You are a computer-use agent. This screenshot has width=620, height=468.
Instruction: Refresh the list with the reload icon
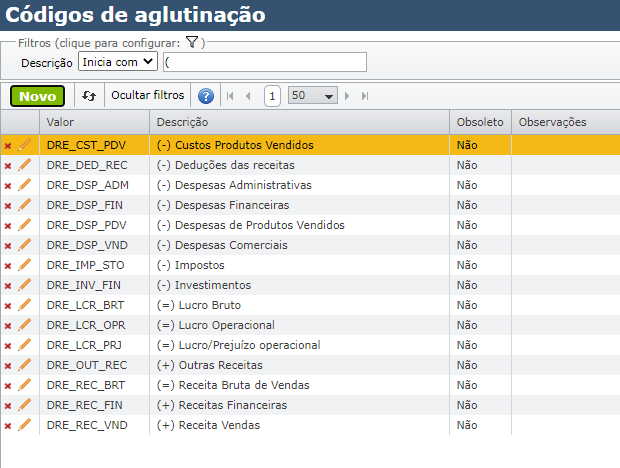point(89,96)
